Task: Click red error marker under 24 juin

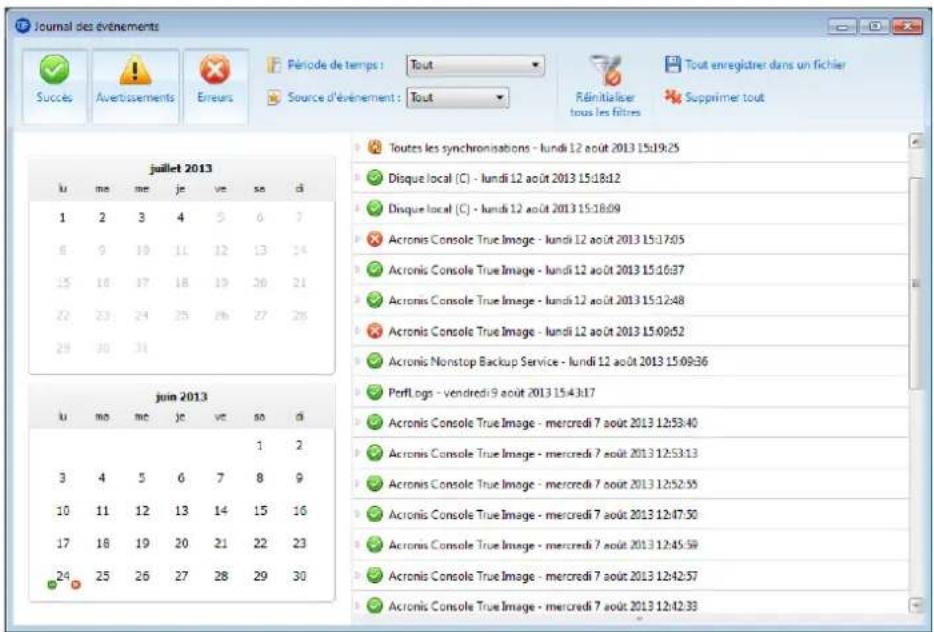Action: (76, 585)
